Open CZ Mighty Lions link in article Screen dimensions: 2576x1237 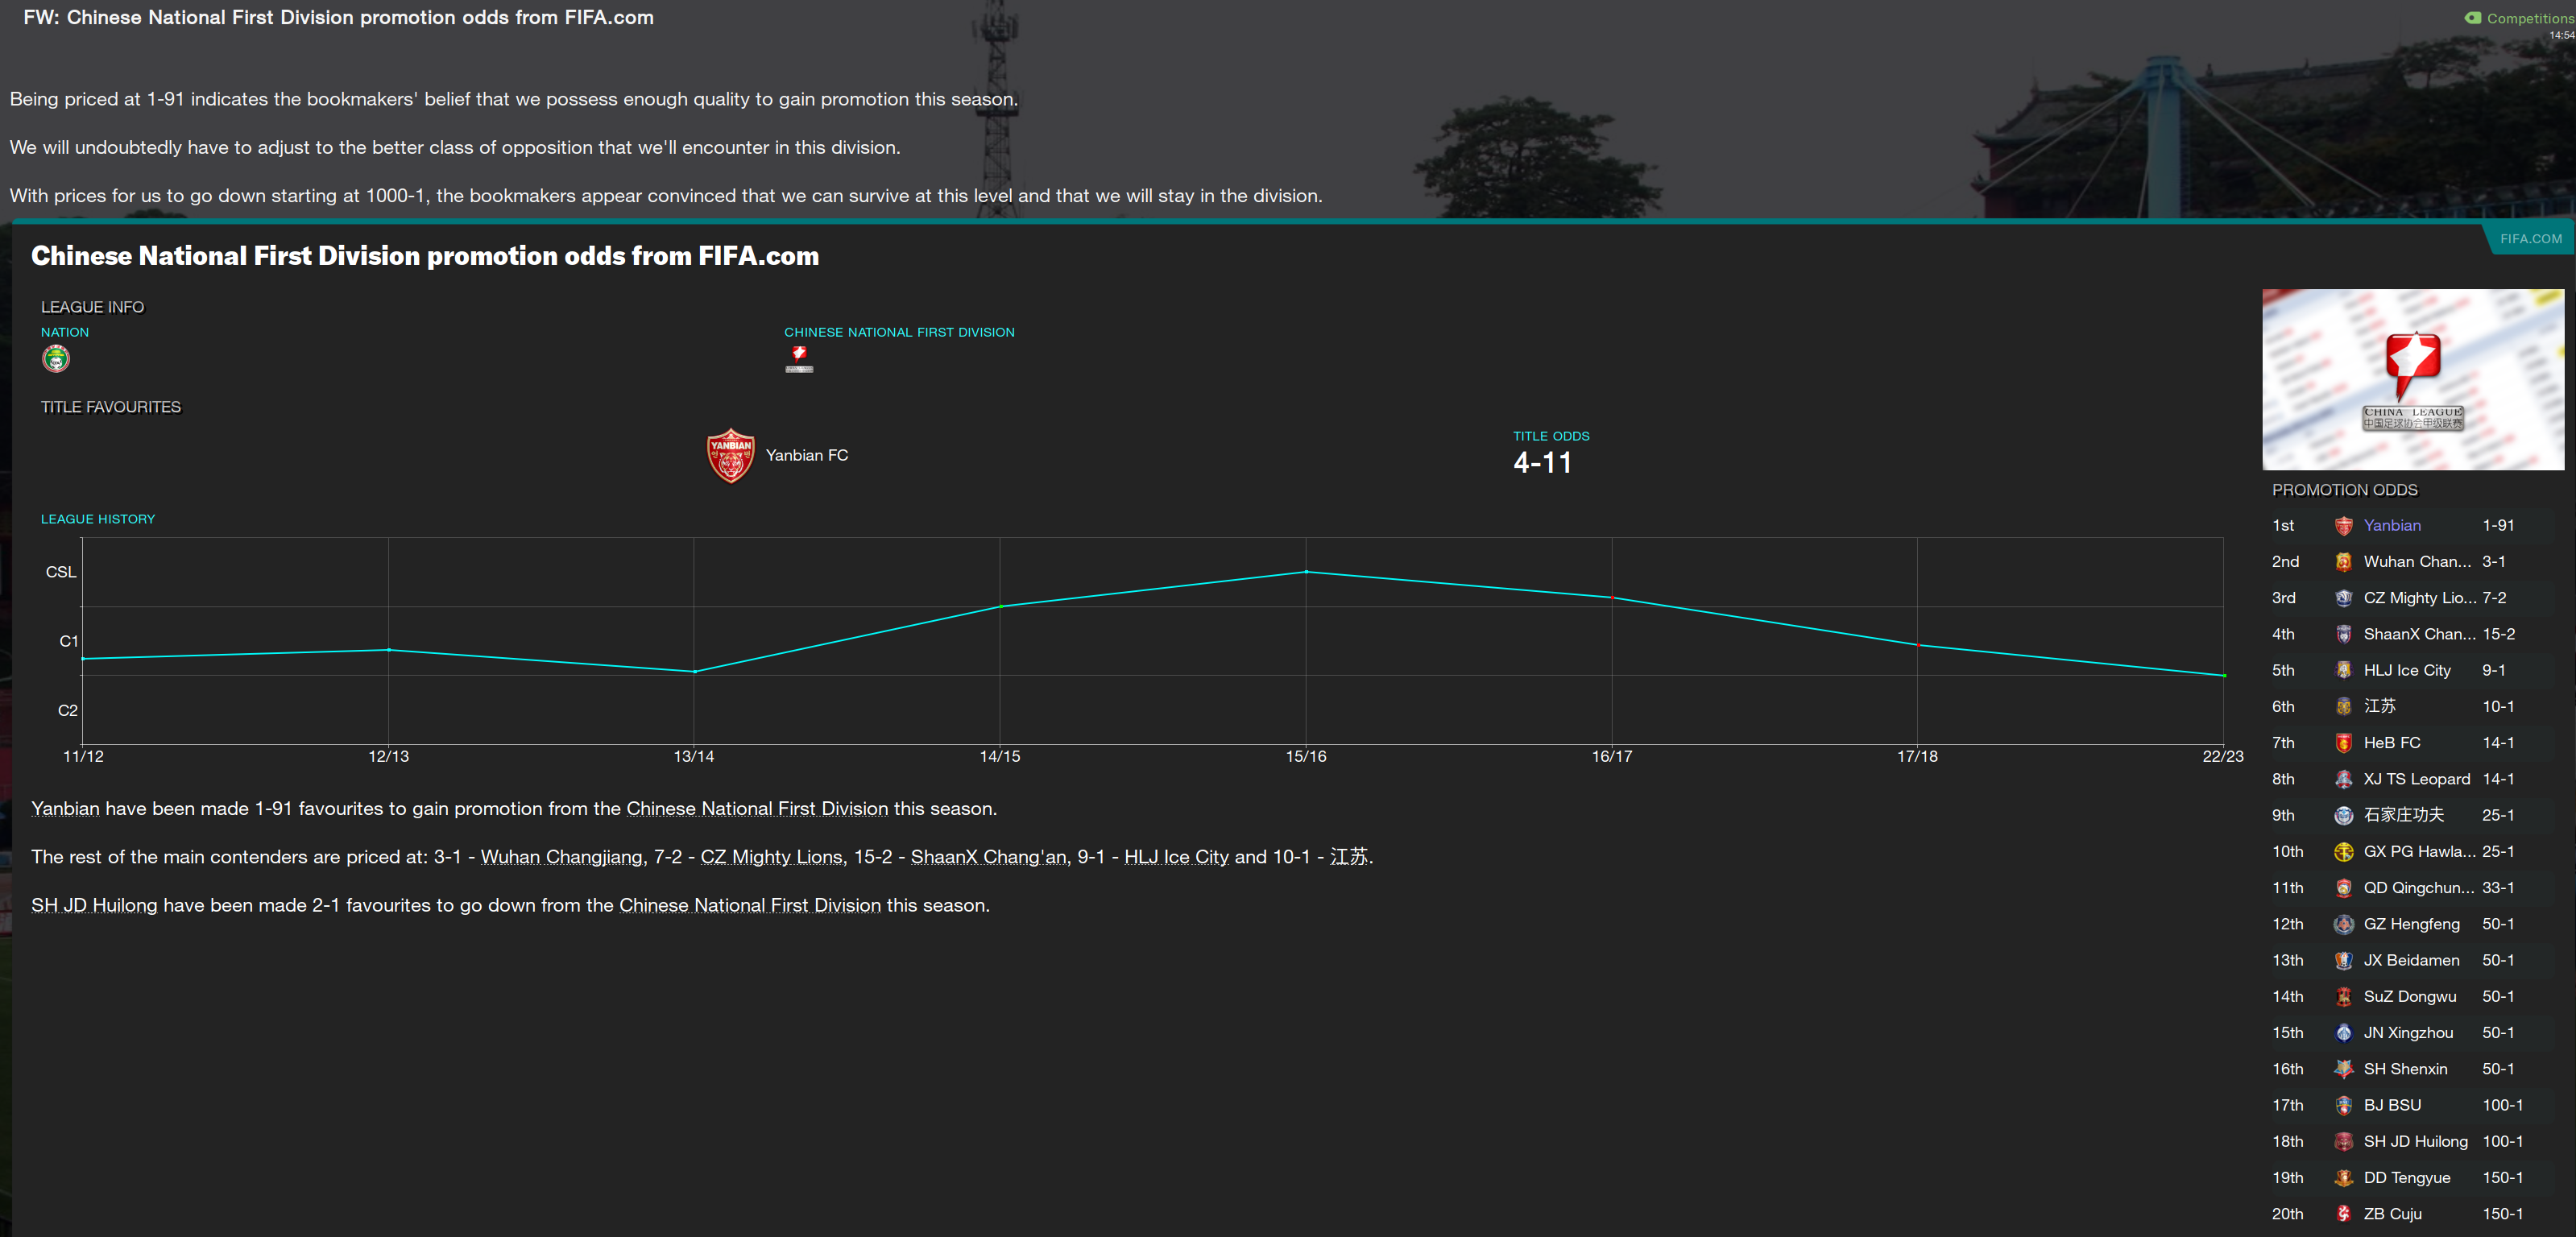(771, 857)
